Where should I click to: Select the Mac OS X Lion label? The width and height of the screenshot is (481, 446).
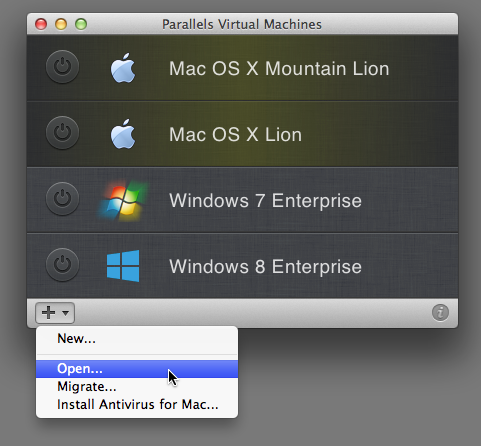(x=235, y=135)
